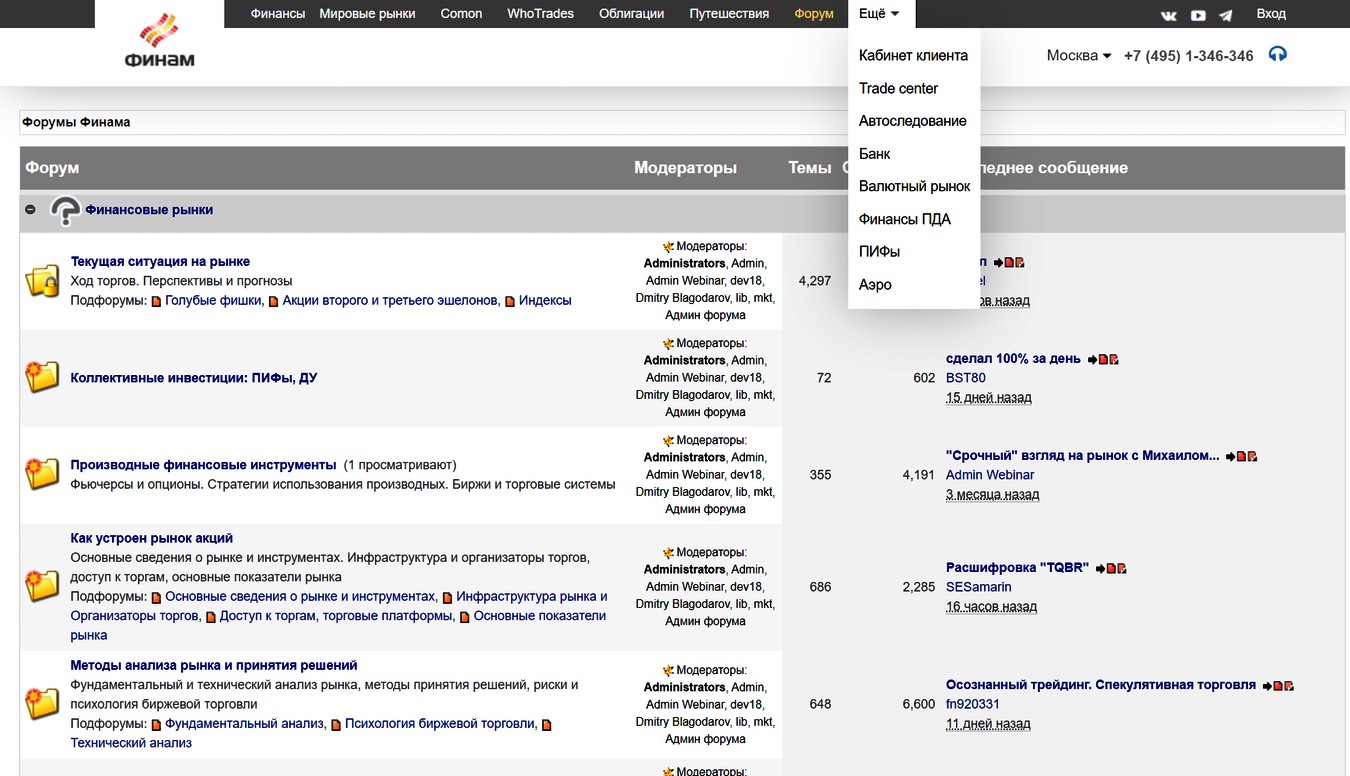Image resolution: width=1350 pixels, height=776 pixels.
Task: Click the Вход login link
Action: pyautogui.click(x=1271, y=14)
